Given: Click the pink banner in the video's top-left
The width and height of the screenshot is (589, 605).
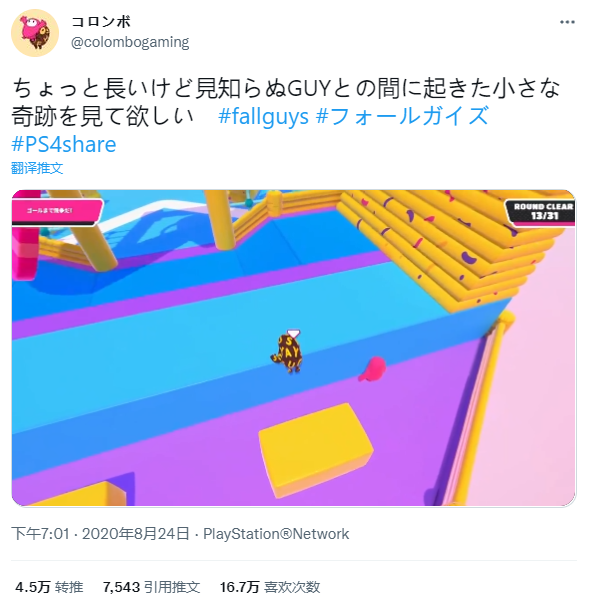Looking at the screenshot, I should click(x=57, y=211).
